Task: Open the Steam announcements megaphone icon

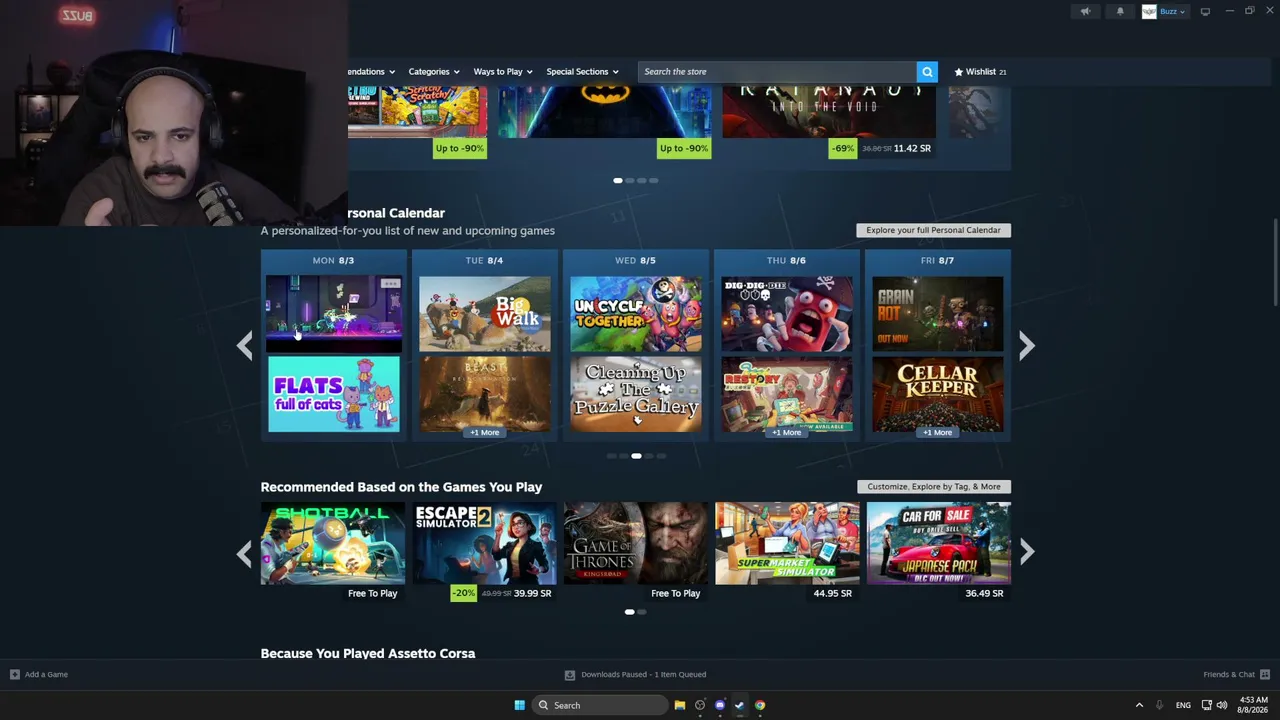Action: [1085, 12]
